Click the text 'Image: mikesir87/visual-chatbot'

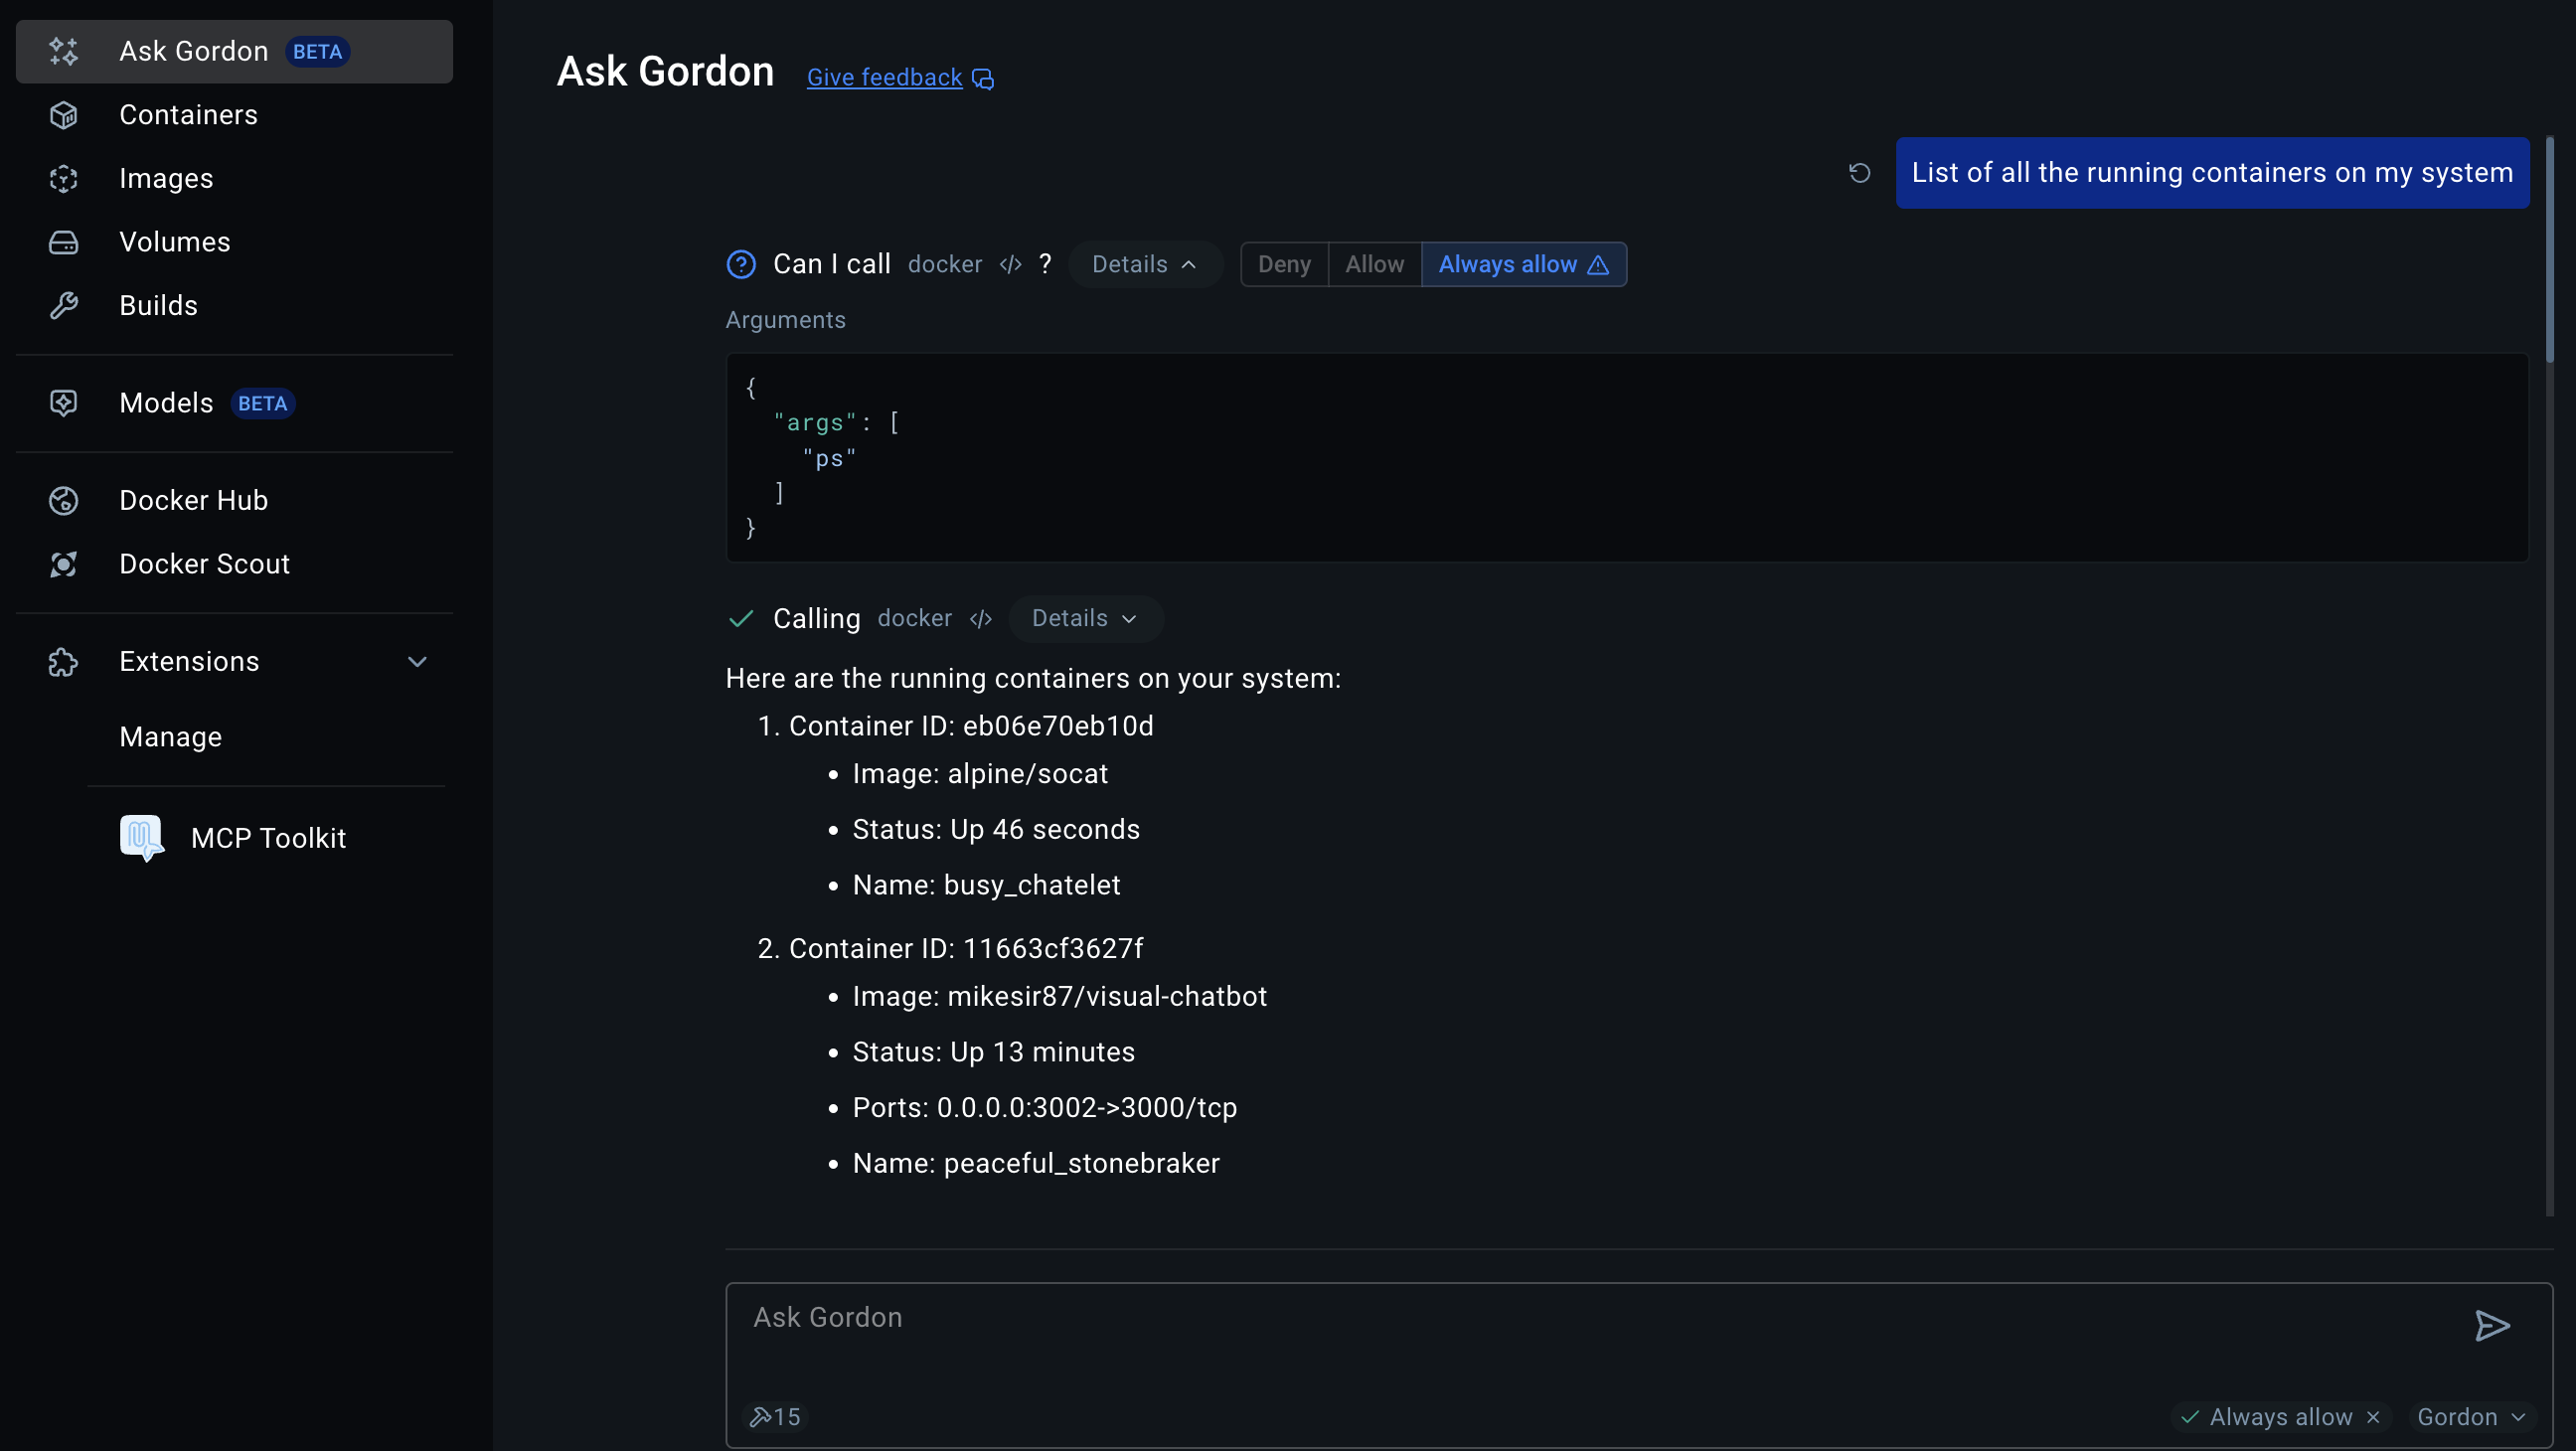[x=1060, y=997]
